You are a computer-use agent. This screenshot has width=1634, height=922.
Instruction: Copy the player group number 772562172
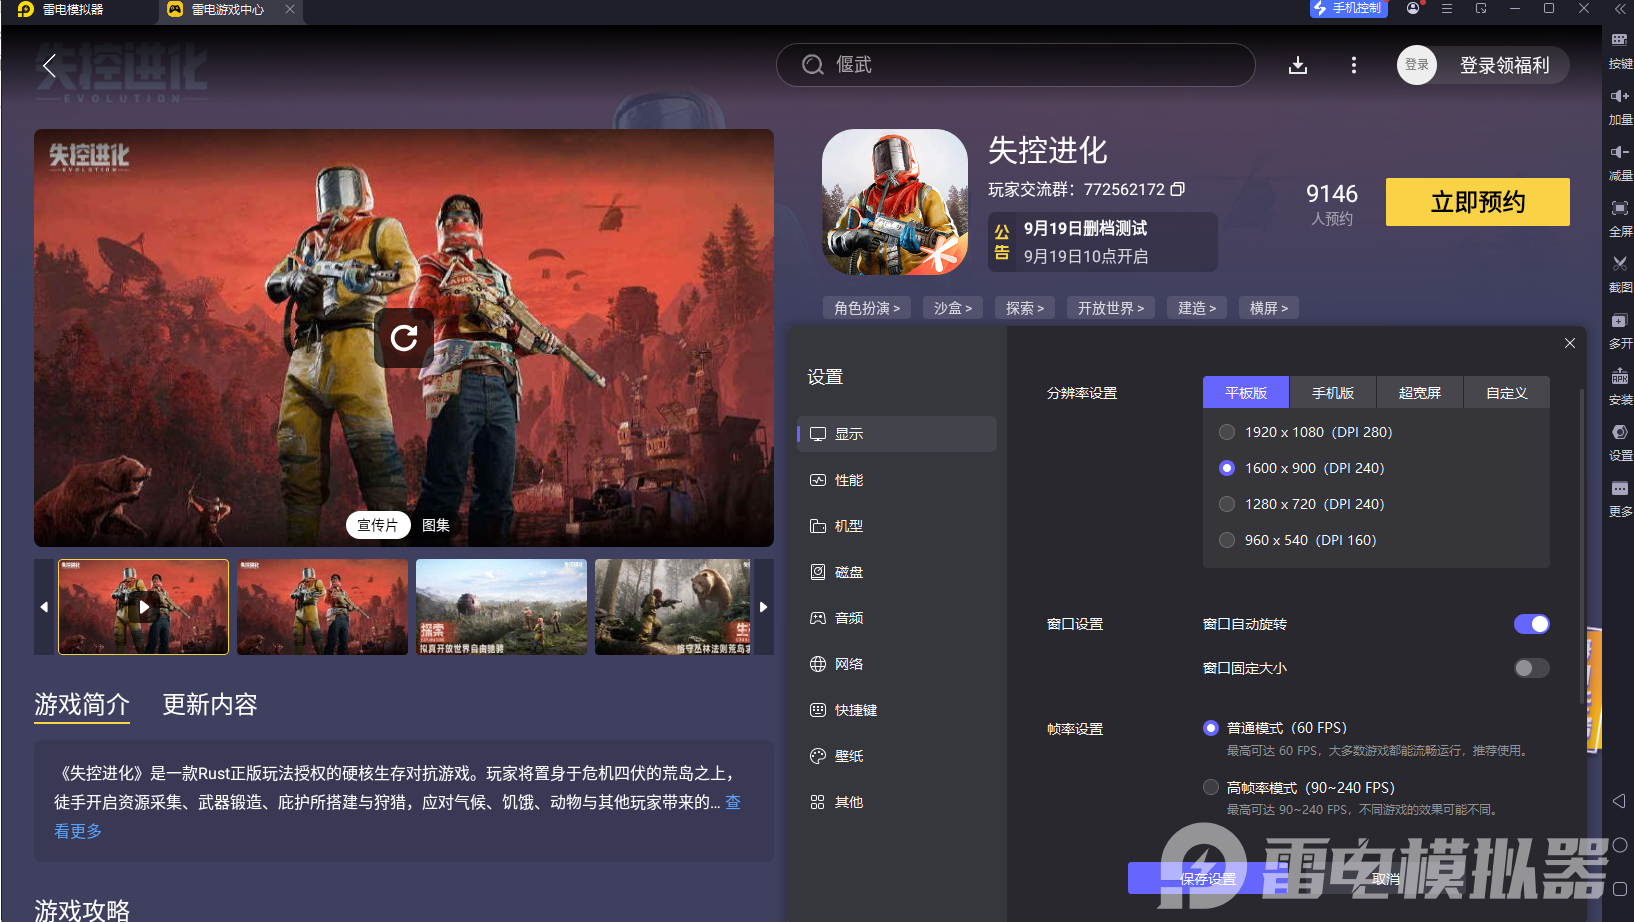[1178, 189]
